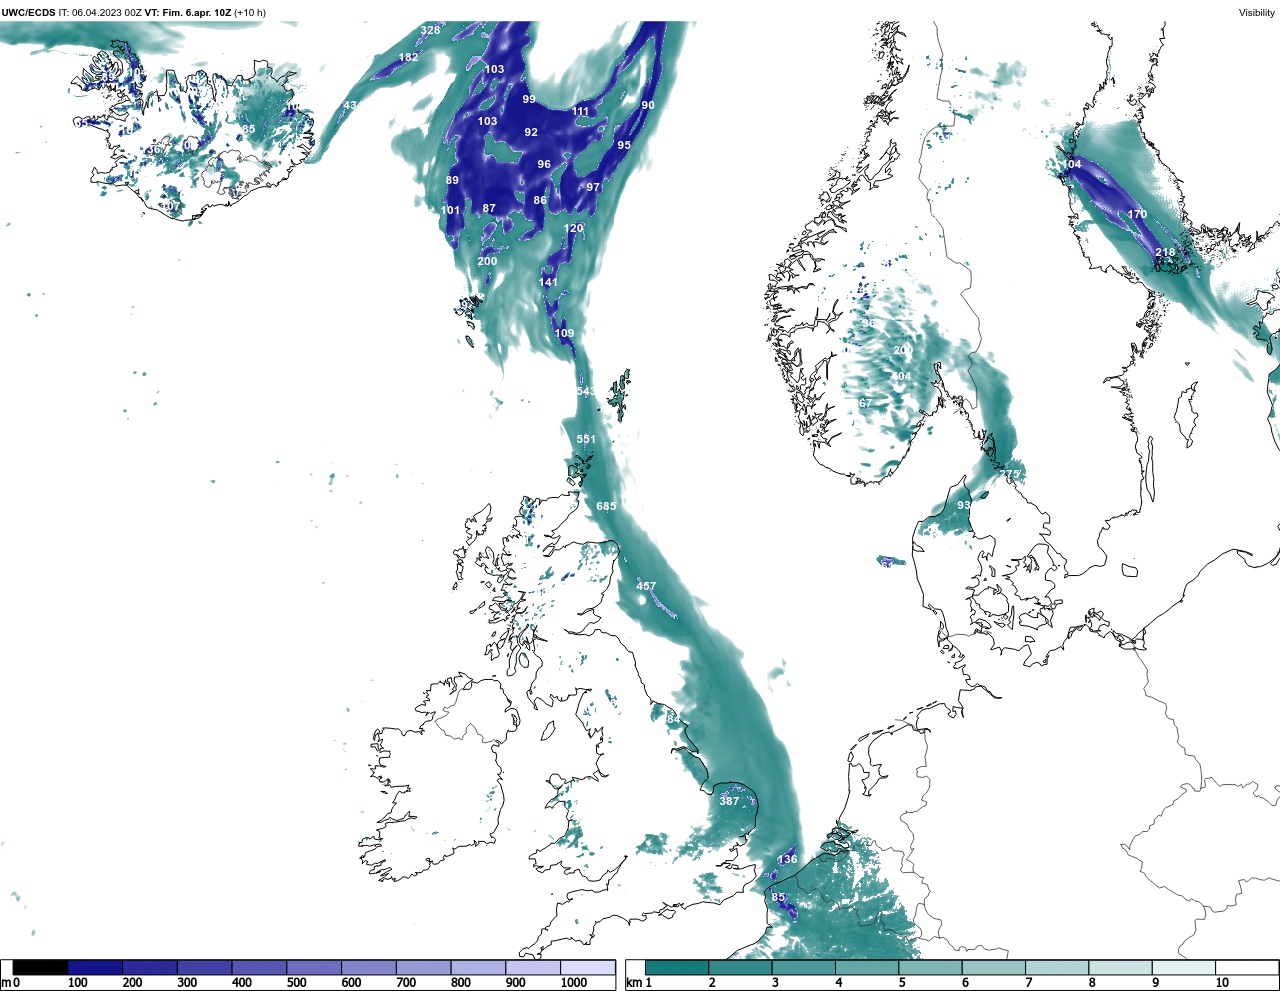Click the 300–400 m legend swatch
This screenshot has height=991, width=1280.
[205, 968]
